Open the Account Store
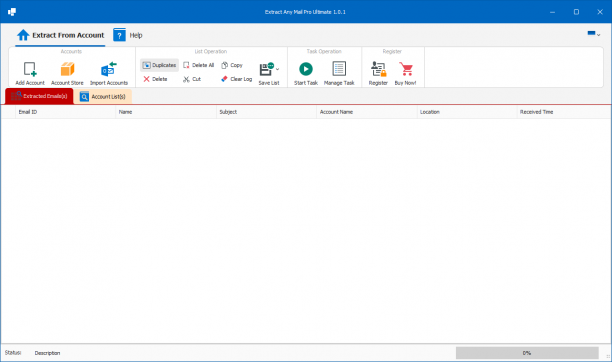The image size is (612, 362). tap(67, 73)
